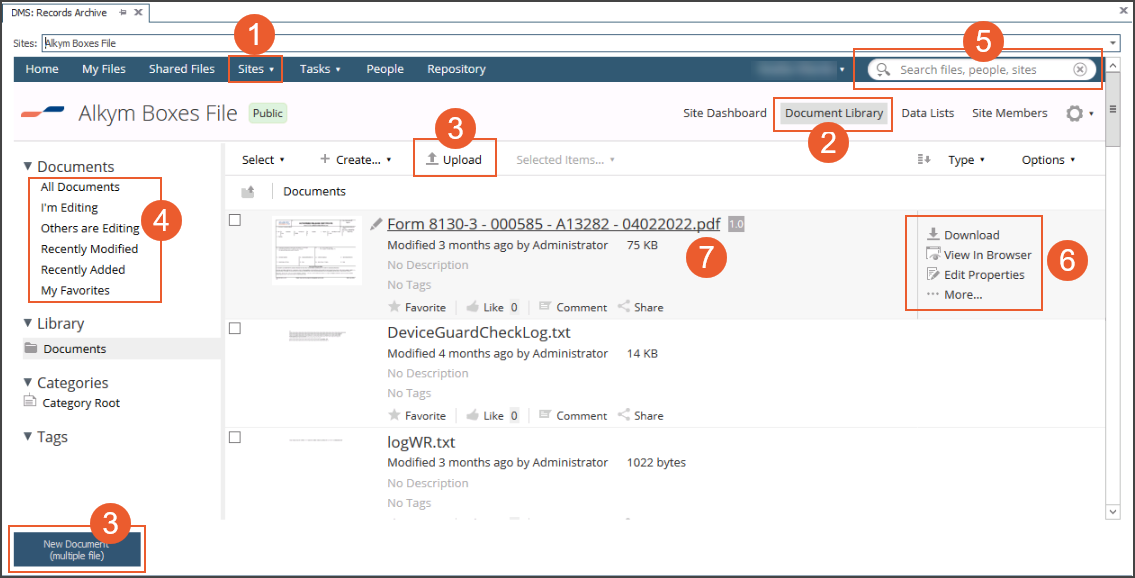Clear search with the X icon
This screenshot has width=1135, height=578.
1080,70
